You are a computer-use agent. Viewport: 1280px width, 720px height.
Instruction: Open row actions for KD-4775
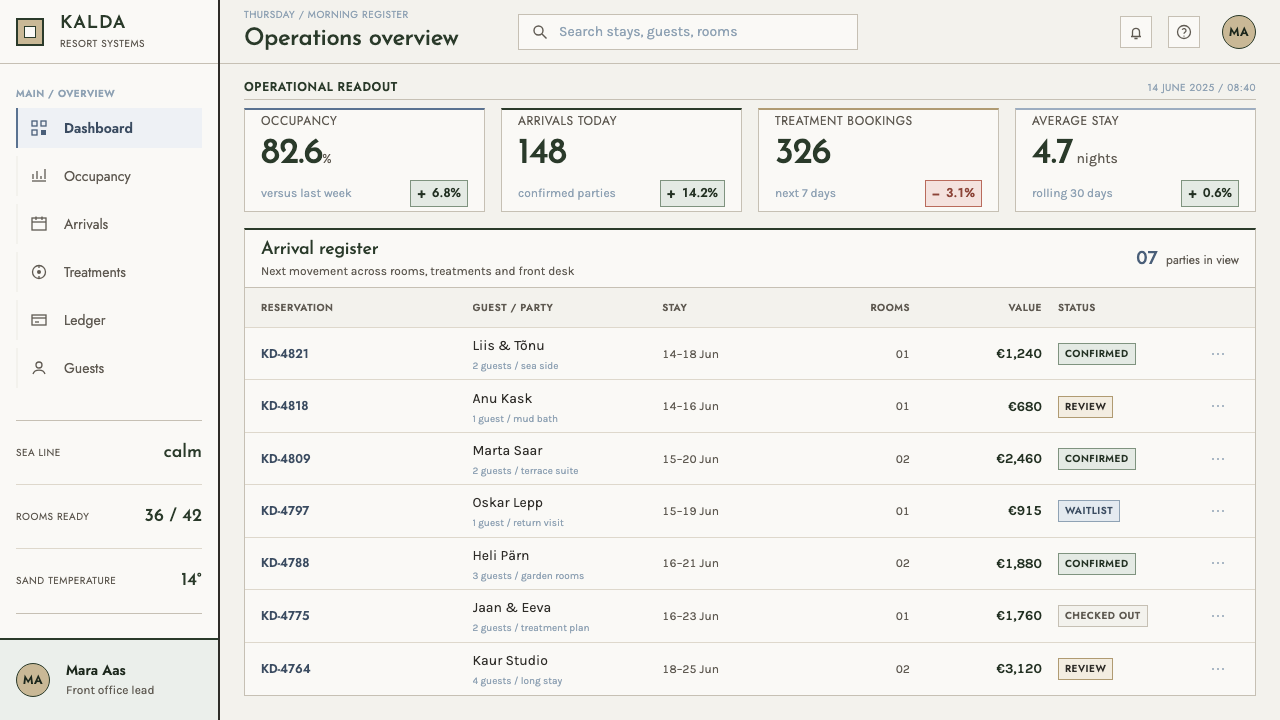click(1218, 616)
